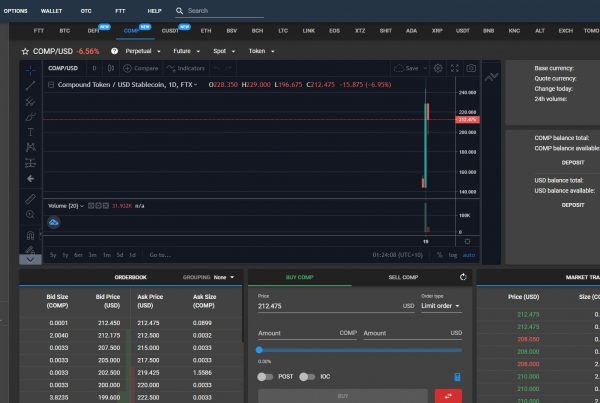The height and width of the screenshot is (403, 600).
Task: Switch to the BTC market tab
Action: pos(65,31)
